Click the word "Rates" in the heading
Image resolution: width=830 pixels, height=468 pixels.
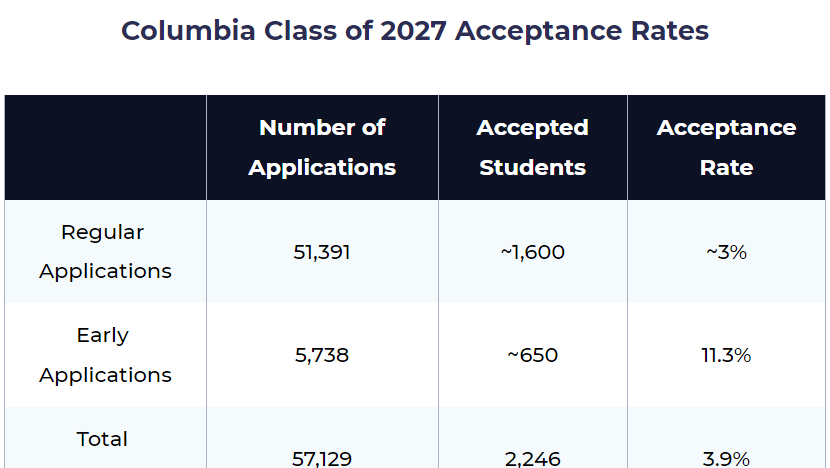point(669,31)
